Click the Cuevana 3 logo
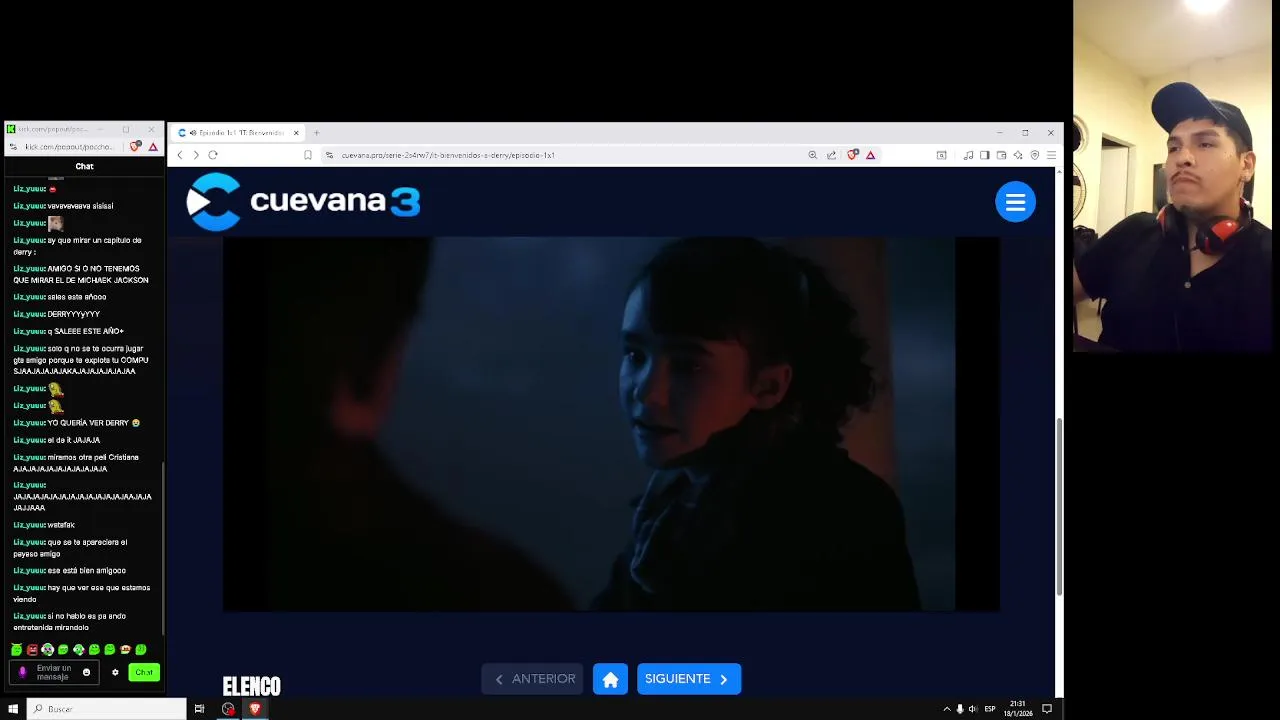 tap(303, 202)
